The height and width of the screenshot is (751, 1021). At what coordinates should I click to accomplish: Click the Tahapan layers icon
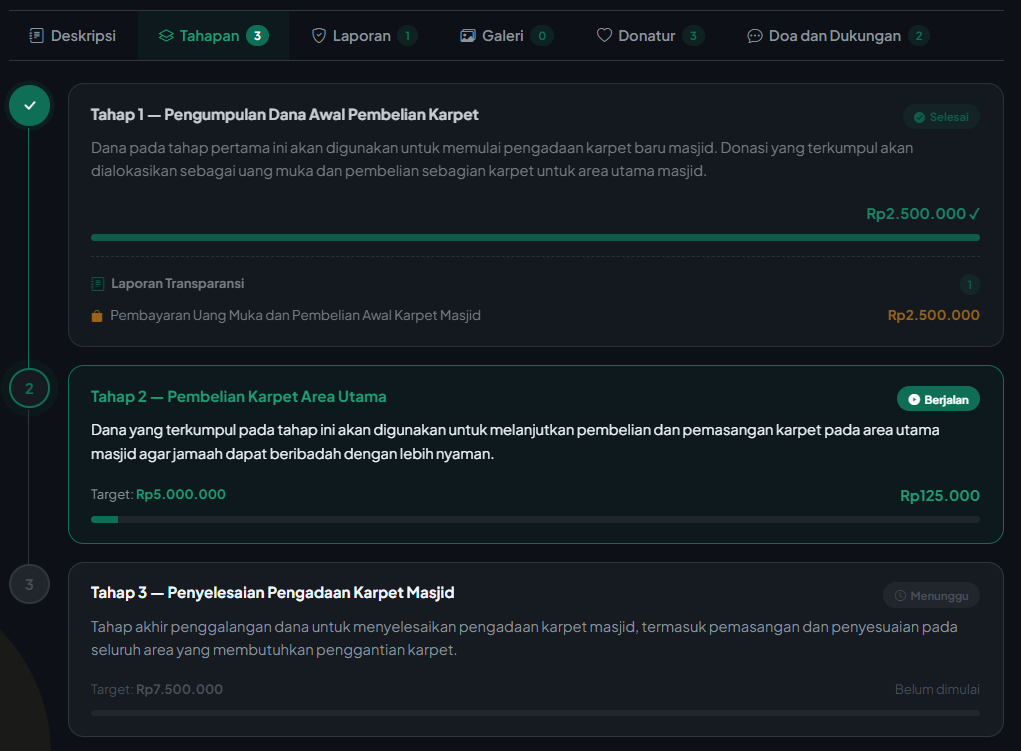pos(166,36)
